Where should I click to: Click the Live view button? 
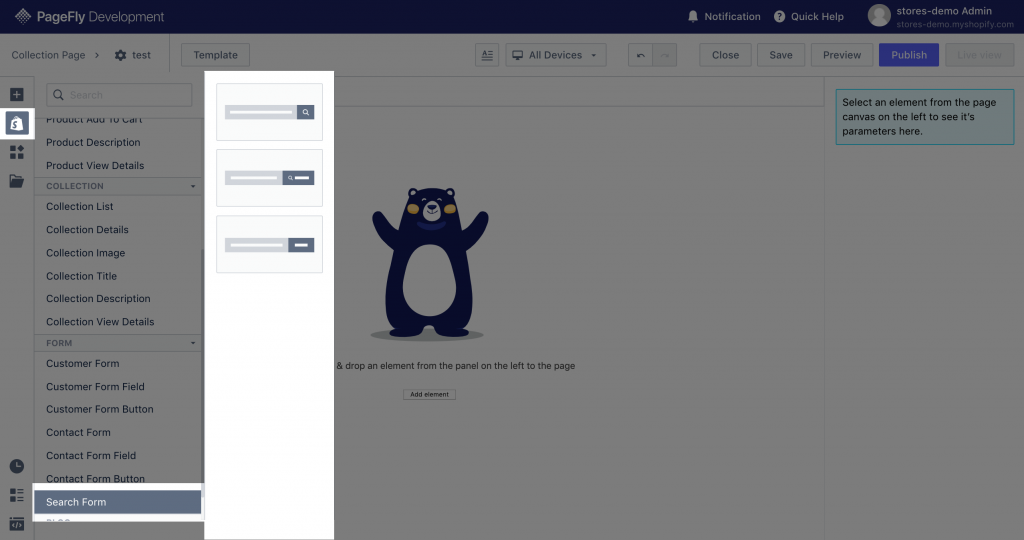coord(979,56)
